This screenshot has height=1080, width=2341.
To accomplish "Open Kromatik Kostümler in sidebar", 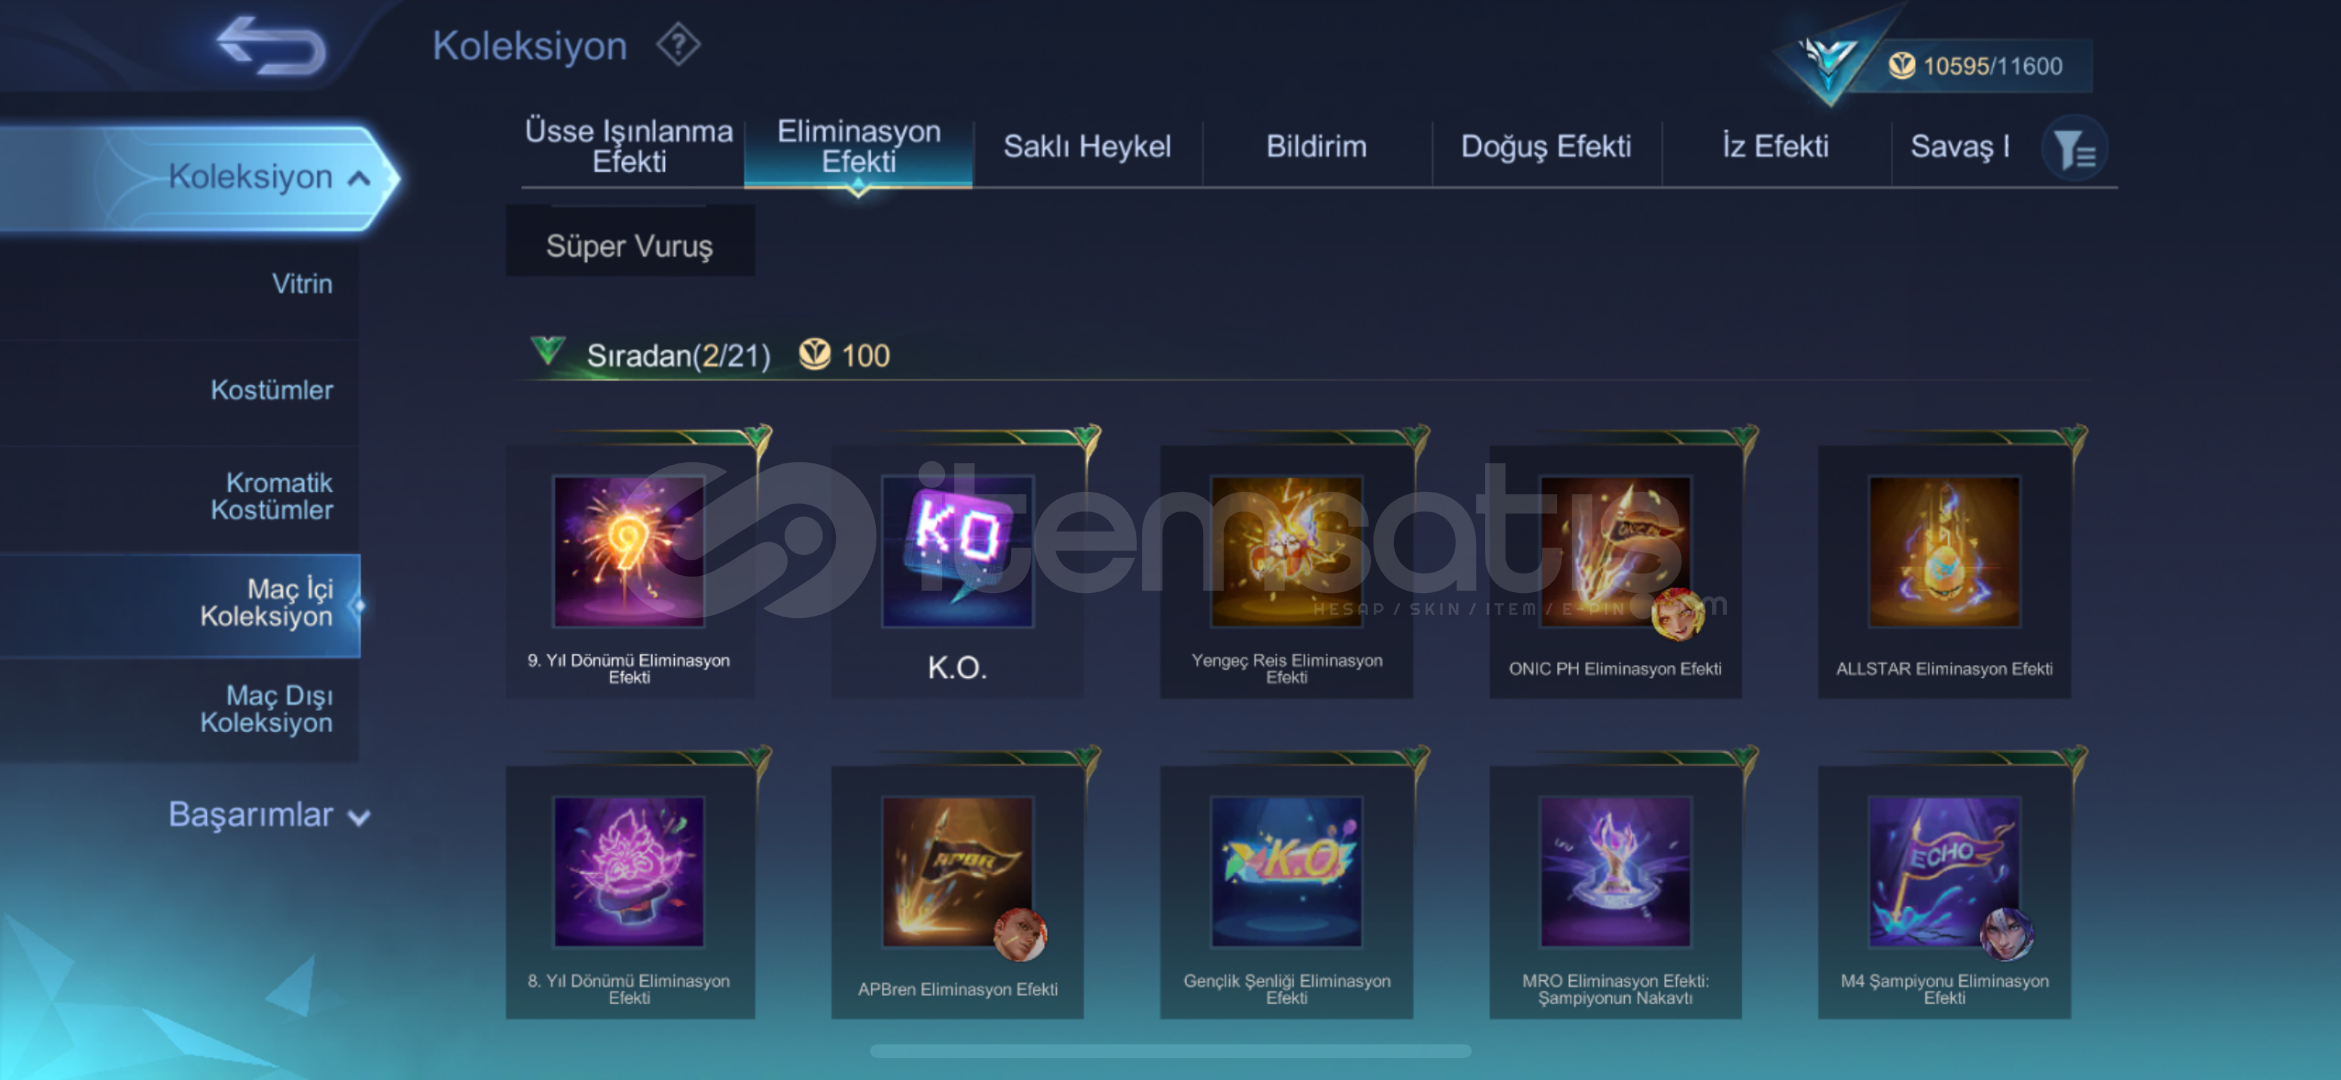I will (x=271, y=496).
